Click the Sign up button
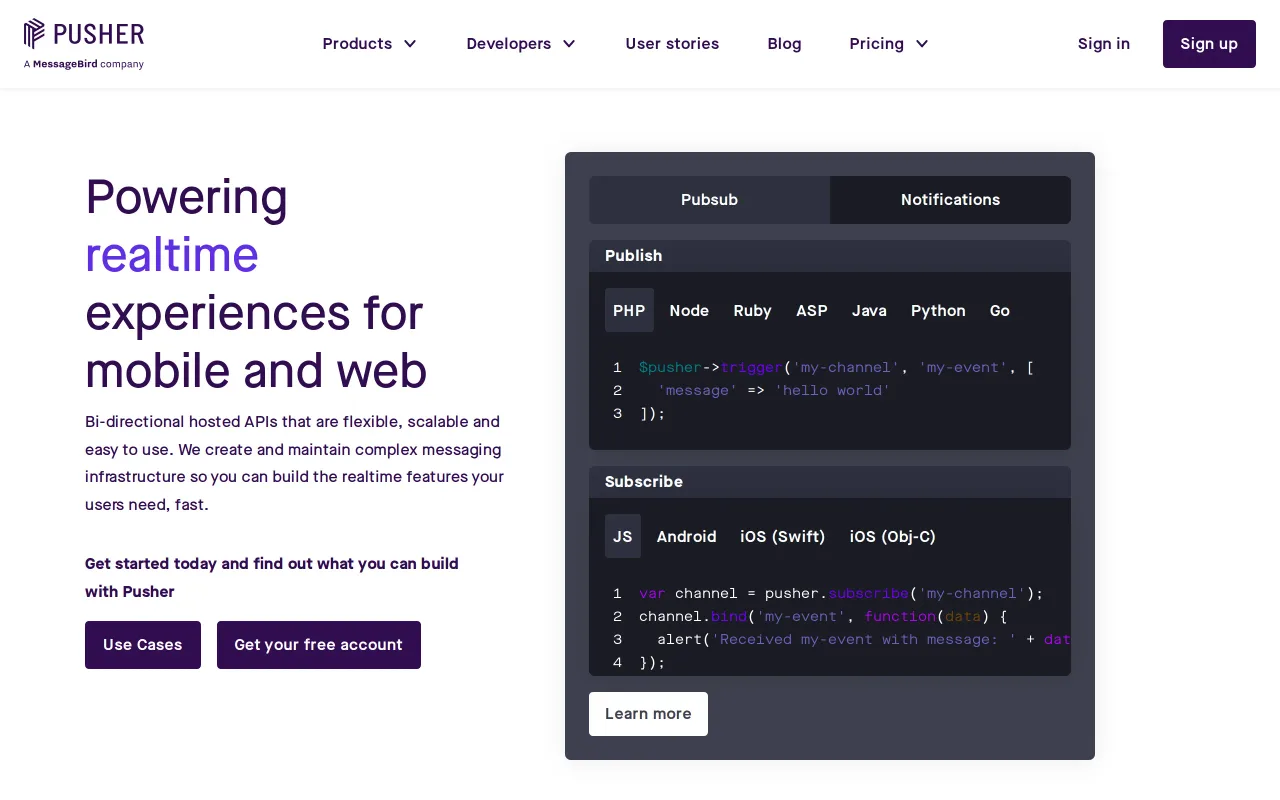Viewport: 1280px width, 800px height. point(1209,44)
